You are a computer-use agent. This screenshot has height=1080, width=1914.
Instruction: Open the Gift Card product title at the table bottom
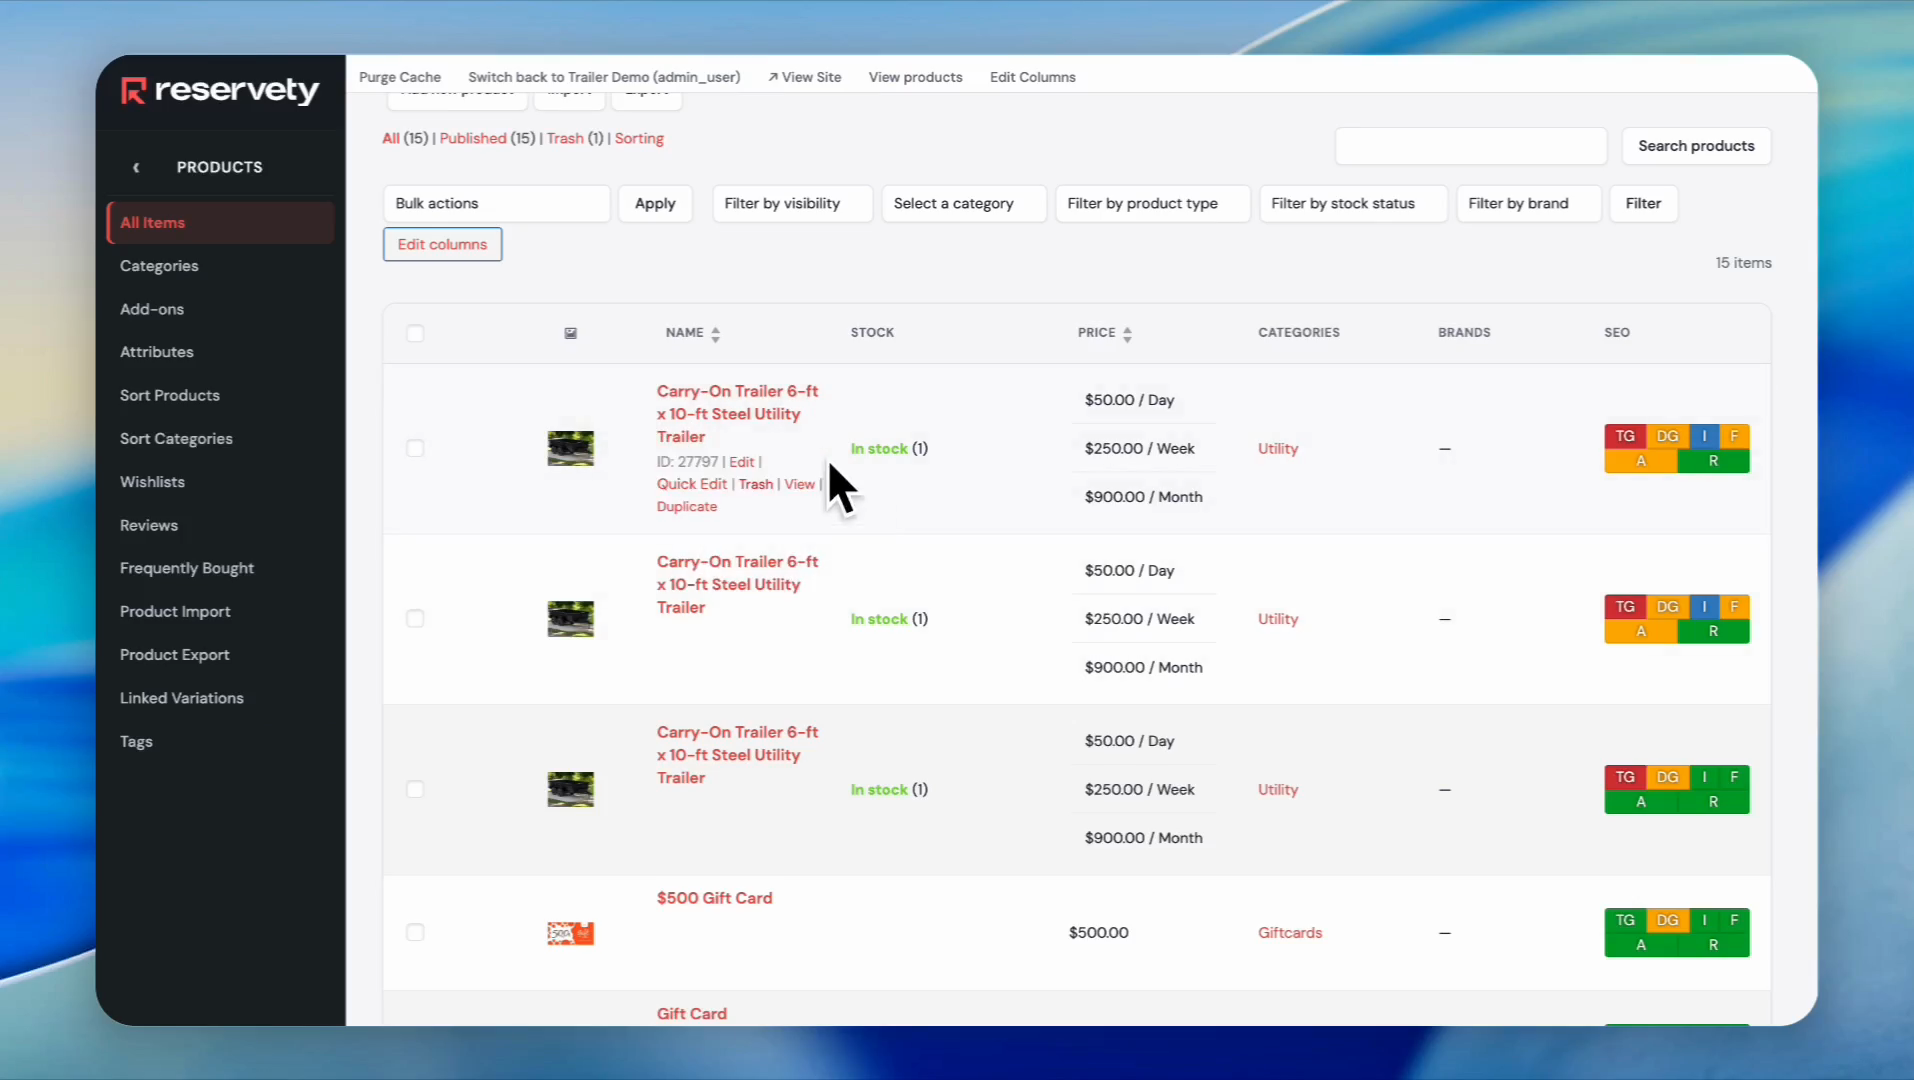[x=692, y=1014]
